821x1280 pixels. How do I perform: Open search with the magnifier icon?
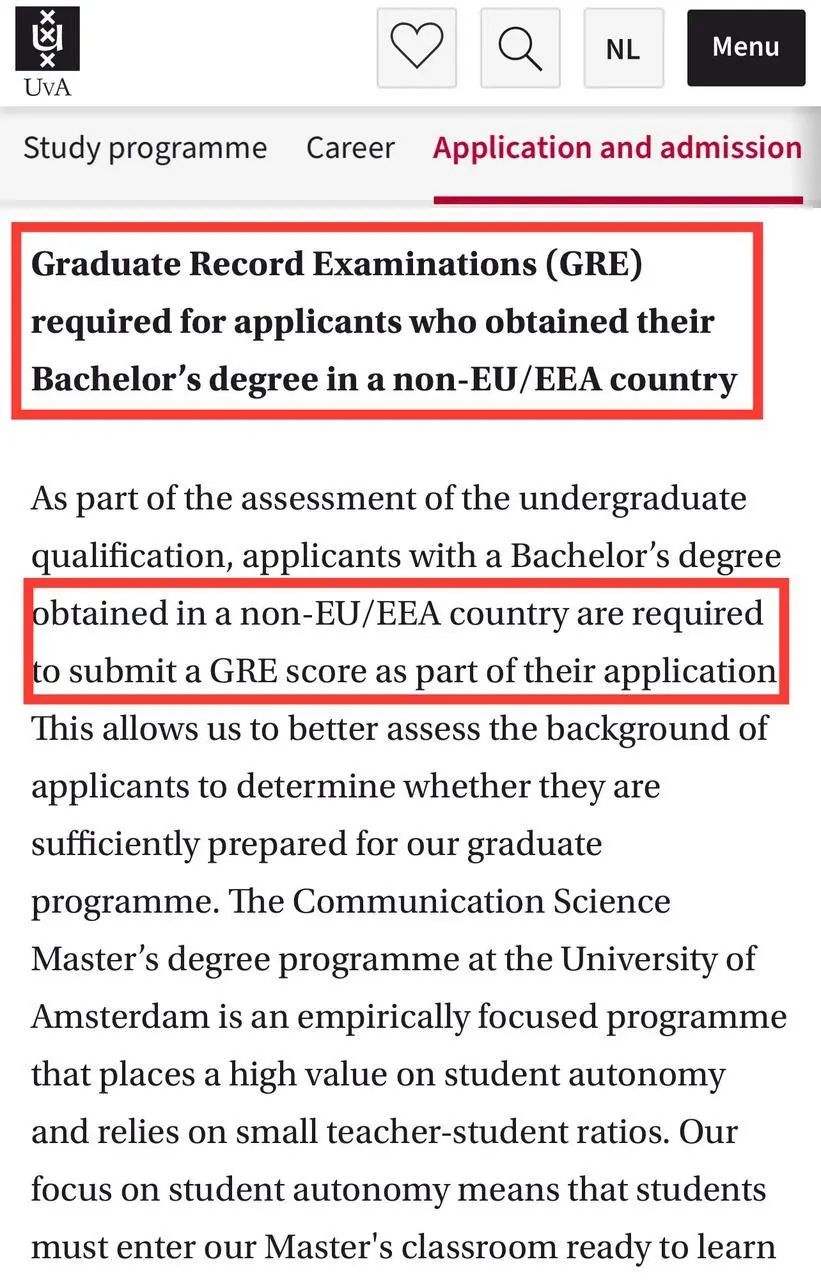[520, 47]
